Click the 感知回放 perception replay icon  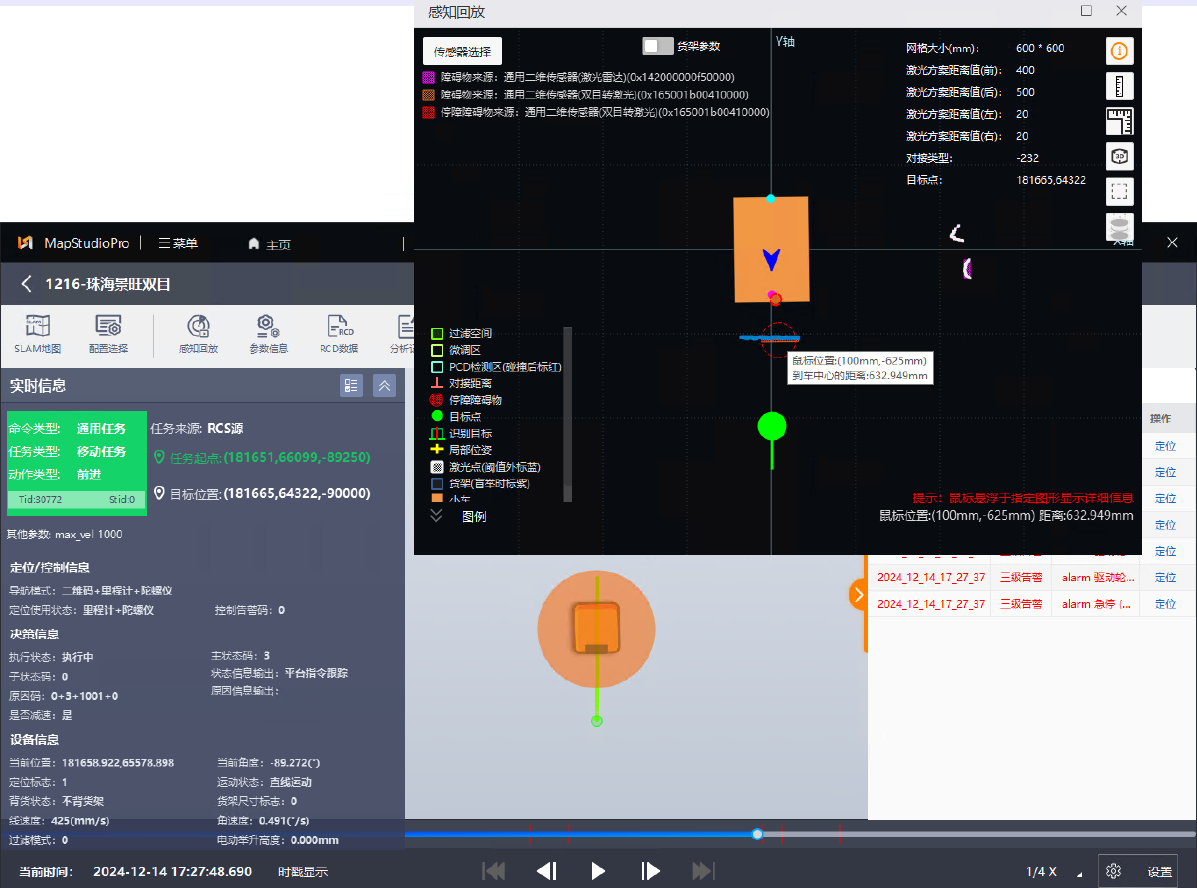coord(198,334)
